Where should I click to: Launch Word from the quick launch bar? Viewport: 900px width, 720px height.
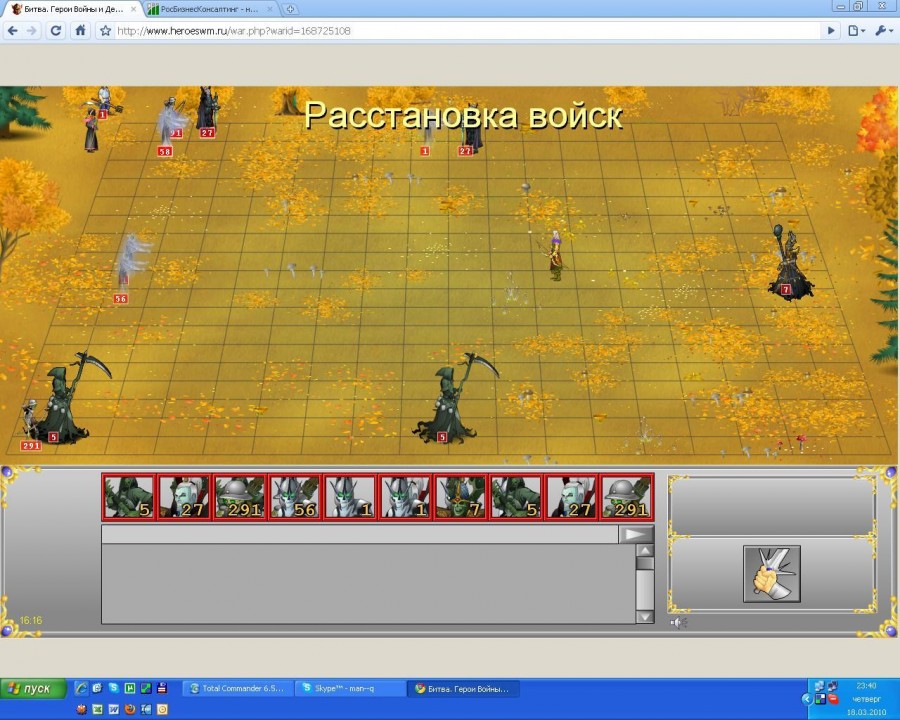(x=114, y=710)
